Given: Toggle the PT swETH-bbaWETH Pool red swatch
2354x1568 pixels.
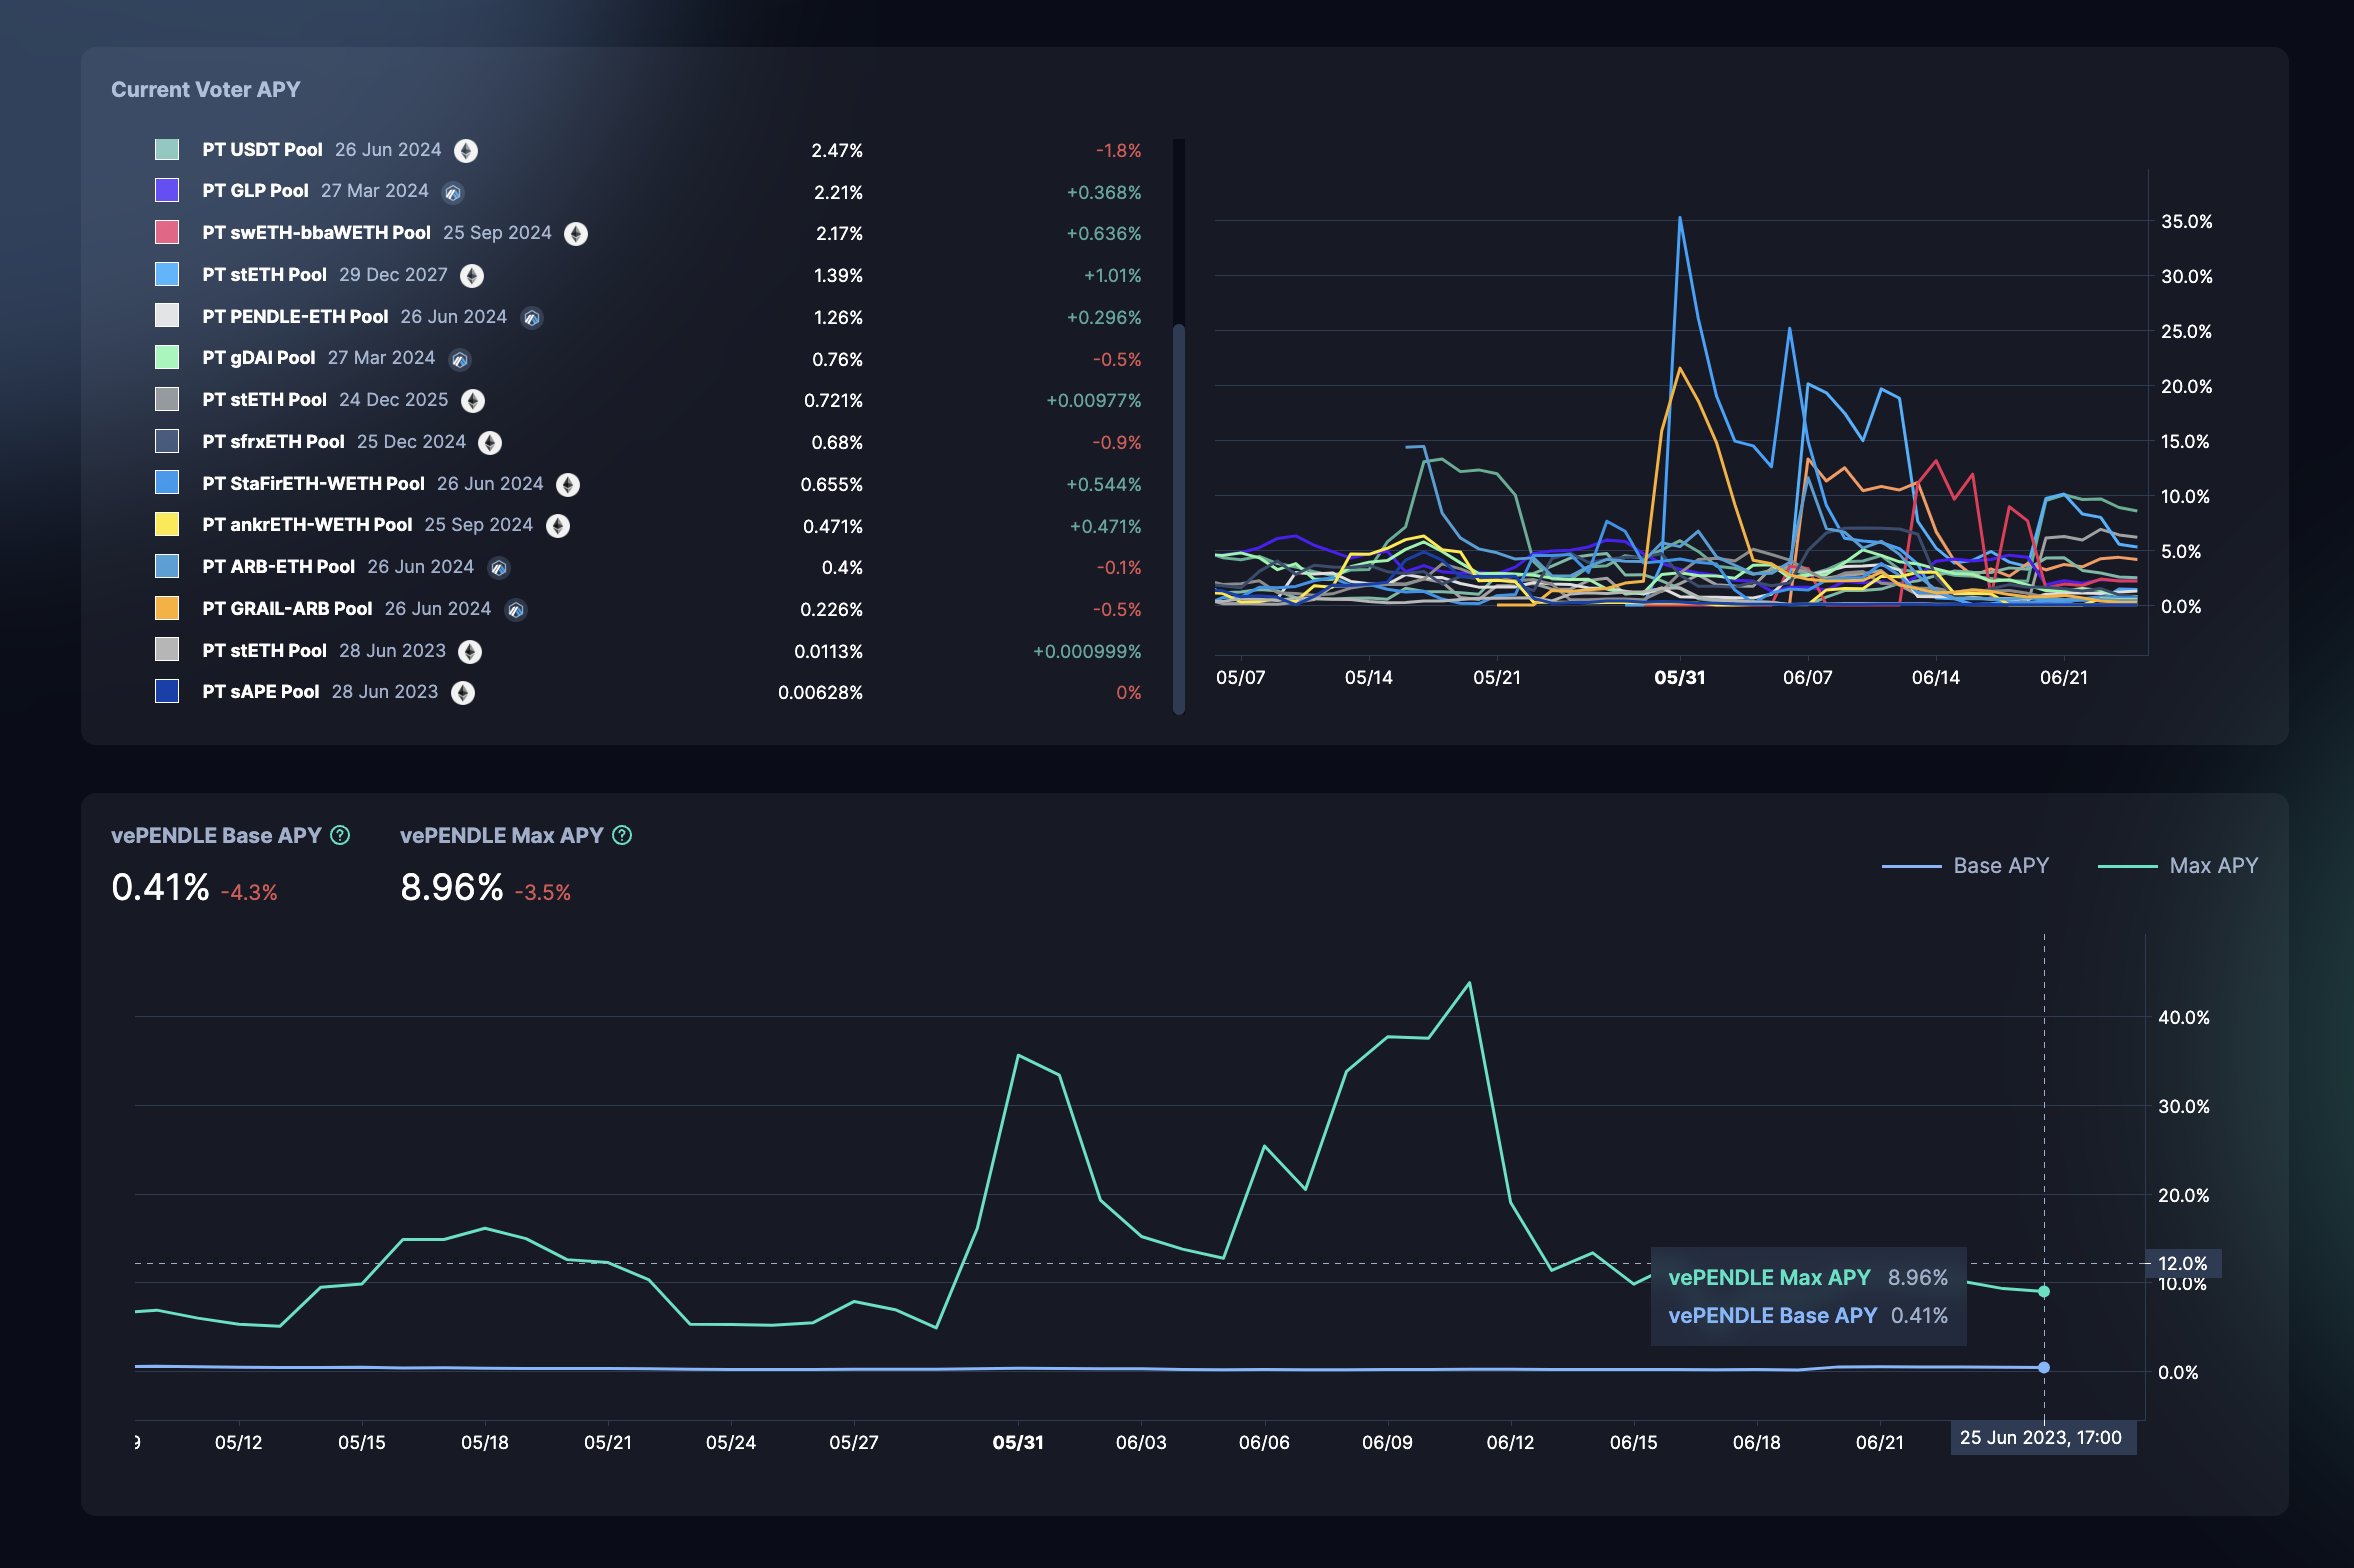Looking at the screenshot, I should coord(167,233).
